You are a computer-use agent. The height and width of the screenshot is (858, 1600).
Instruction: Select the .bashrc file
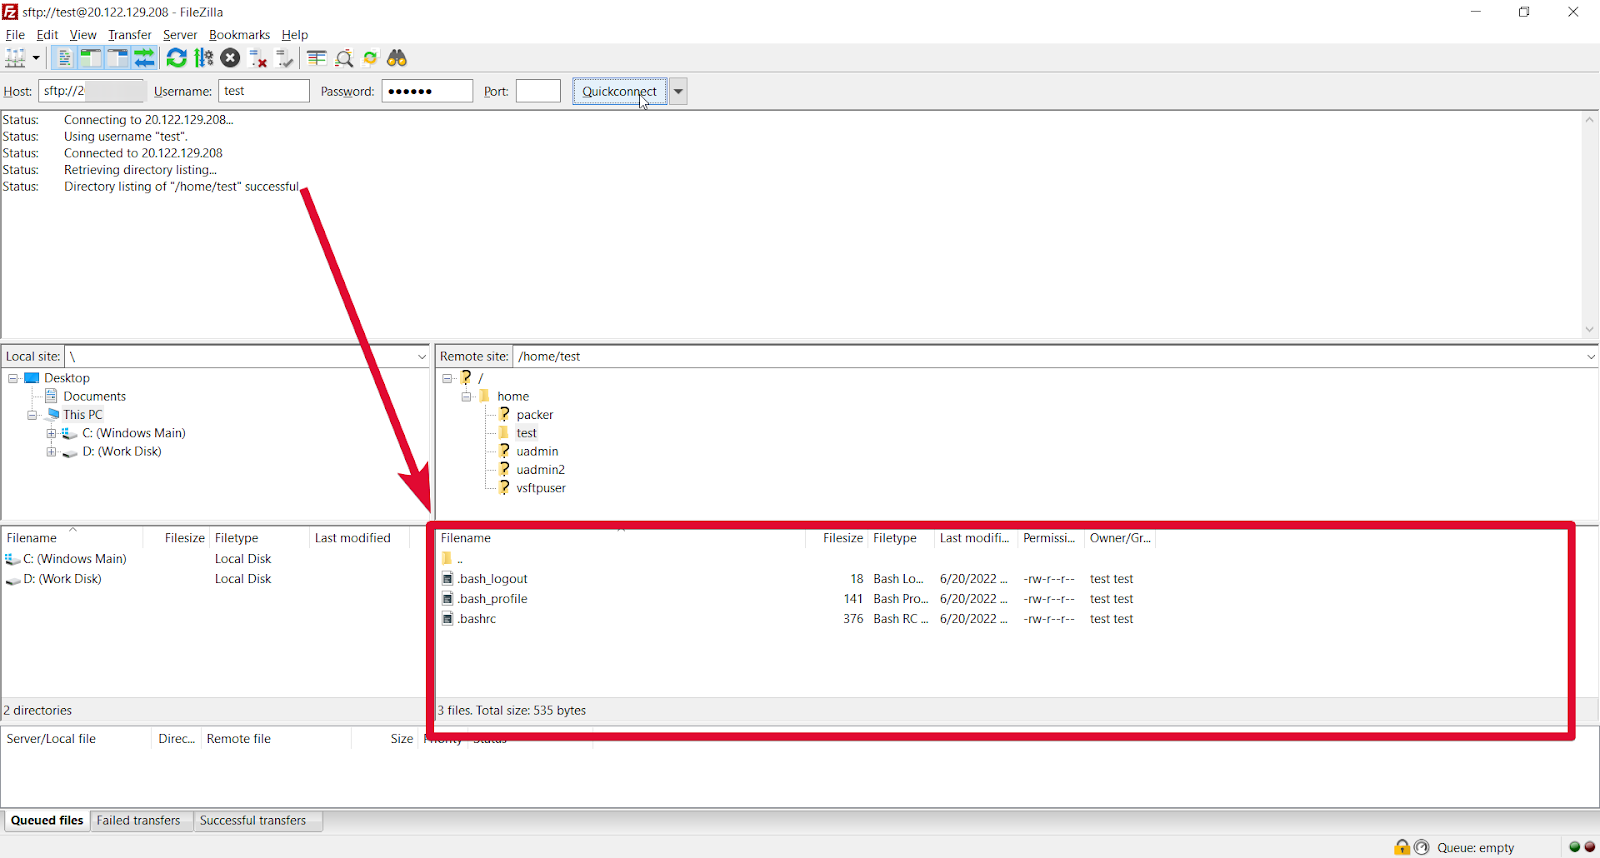click(477, 619)
